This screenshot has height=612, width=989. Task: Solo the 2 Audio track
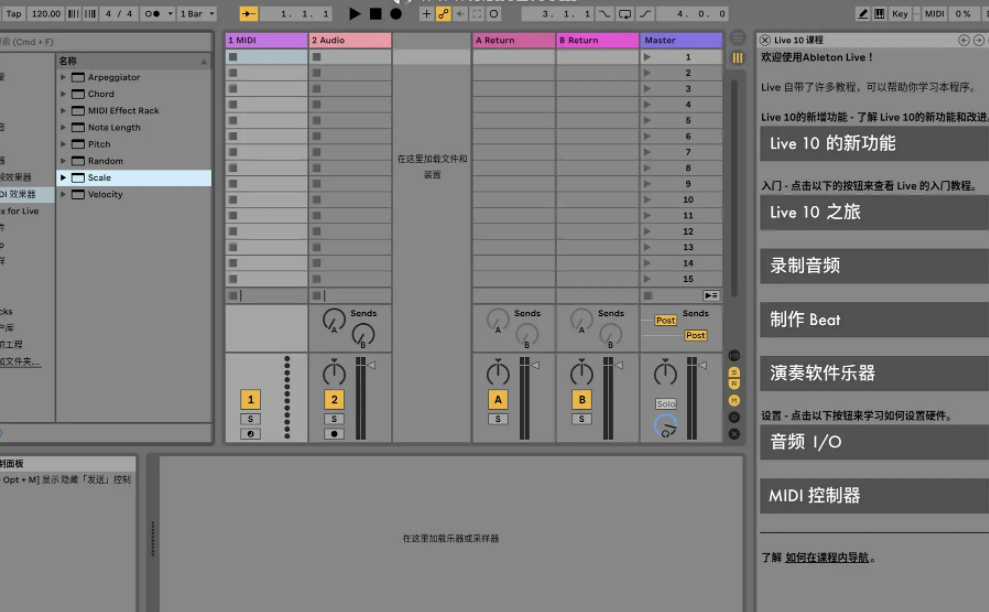(x=334, y=419)
